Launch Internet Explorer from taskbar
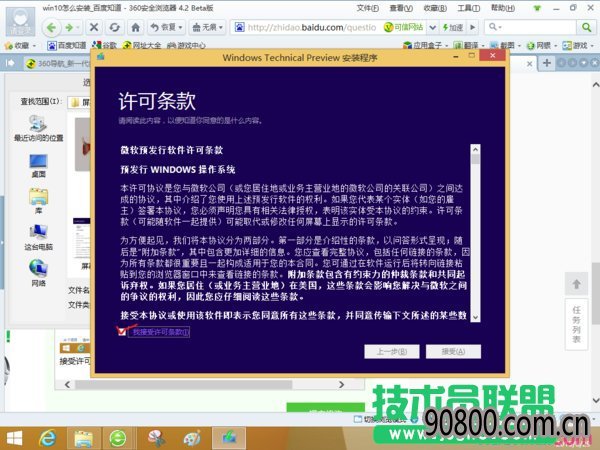Image resolution: width=600 pixels, height=450 pixels. [47, 438]
